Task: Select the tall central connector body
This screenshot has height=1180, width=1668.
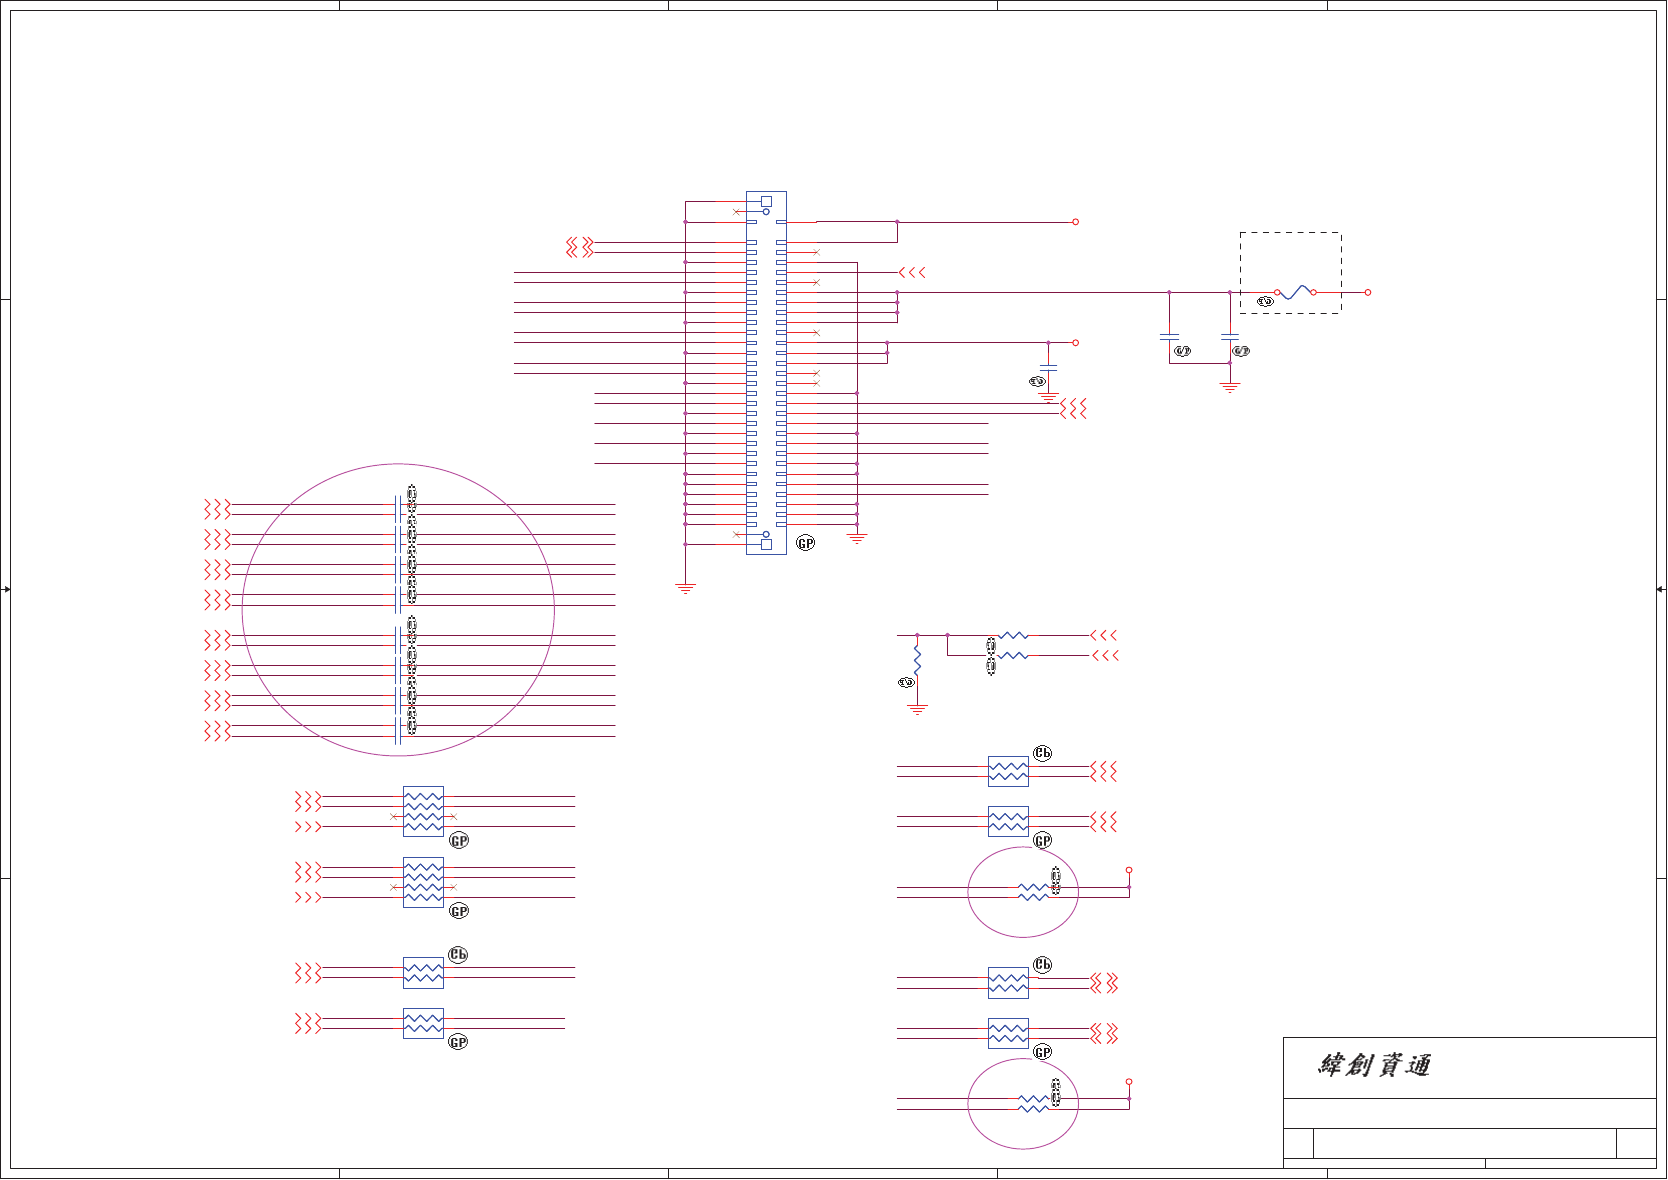Action: pyautogui.click(x=766, y=372)
